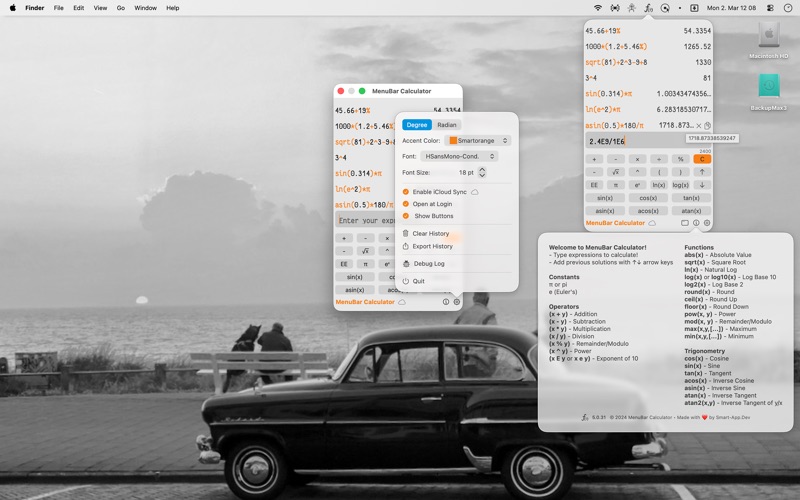Click Quit in the settings popup
Viewport: 800px width, 500px height.
click(x=413, y=281)
